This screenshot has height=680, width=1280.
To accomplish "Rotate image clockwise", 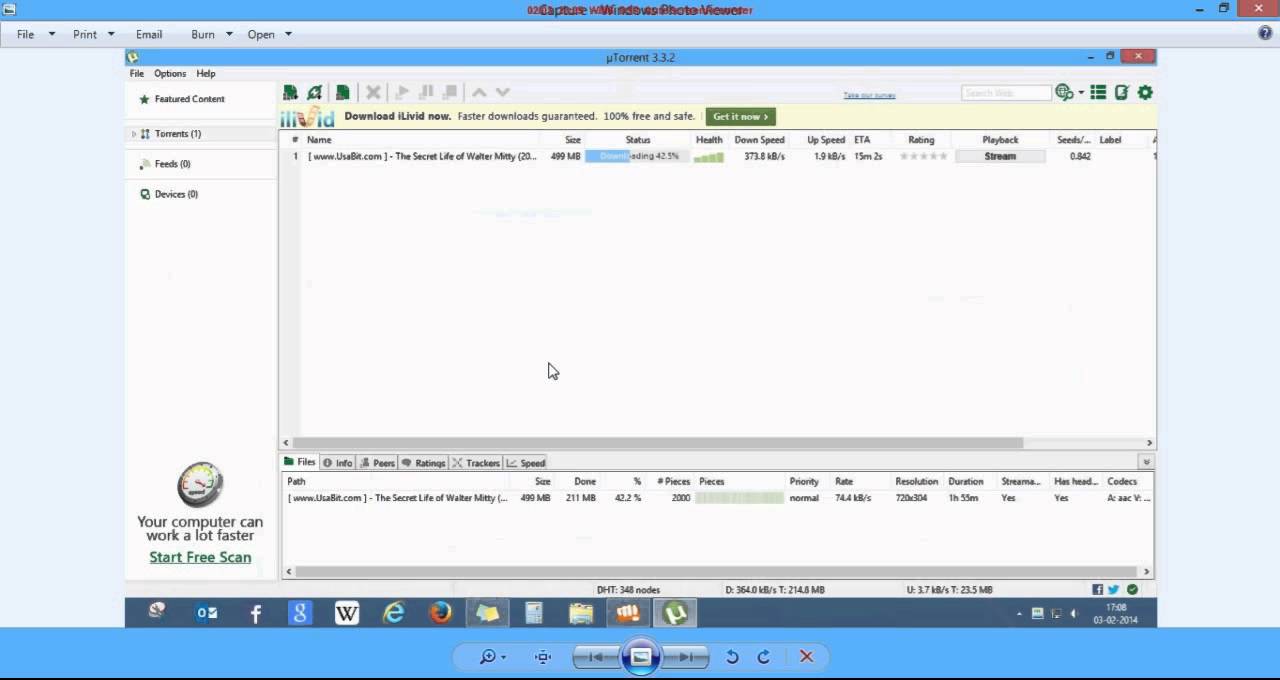I will pyautogui.click(x=764, y=657).
